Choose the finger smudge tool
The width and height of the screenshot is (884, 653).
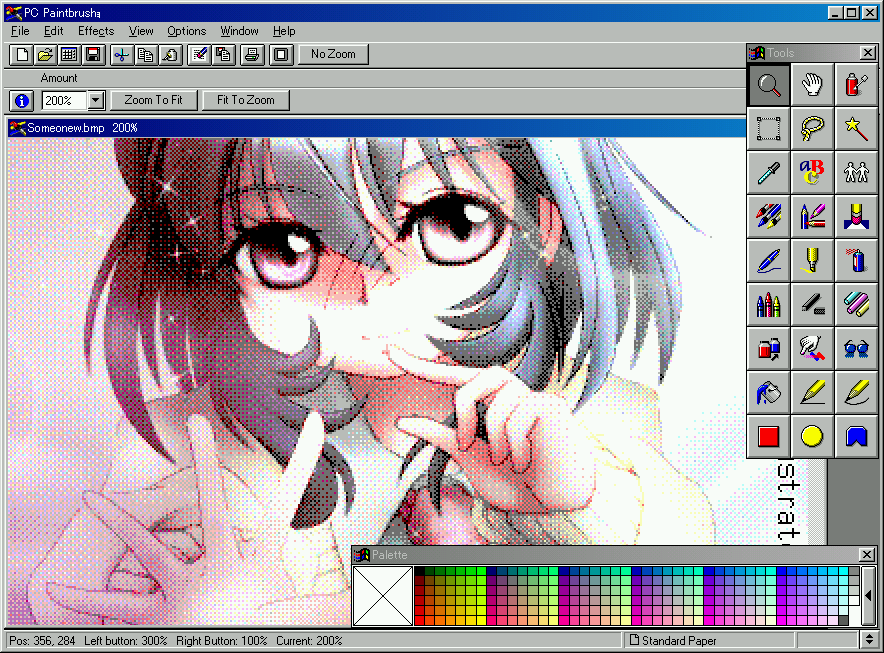(812, 348)
